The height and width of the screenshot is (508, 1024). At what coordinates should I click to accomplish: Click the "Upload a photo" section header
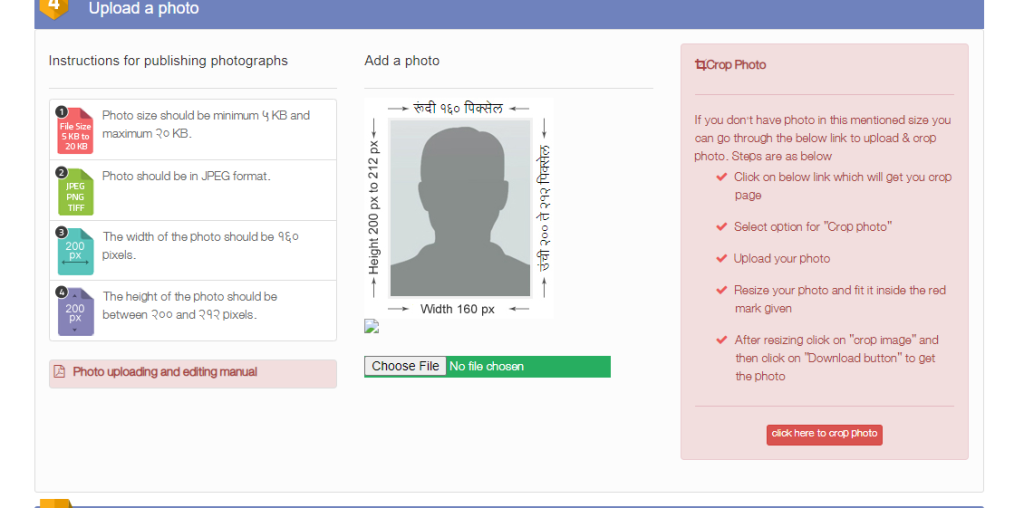144,9
